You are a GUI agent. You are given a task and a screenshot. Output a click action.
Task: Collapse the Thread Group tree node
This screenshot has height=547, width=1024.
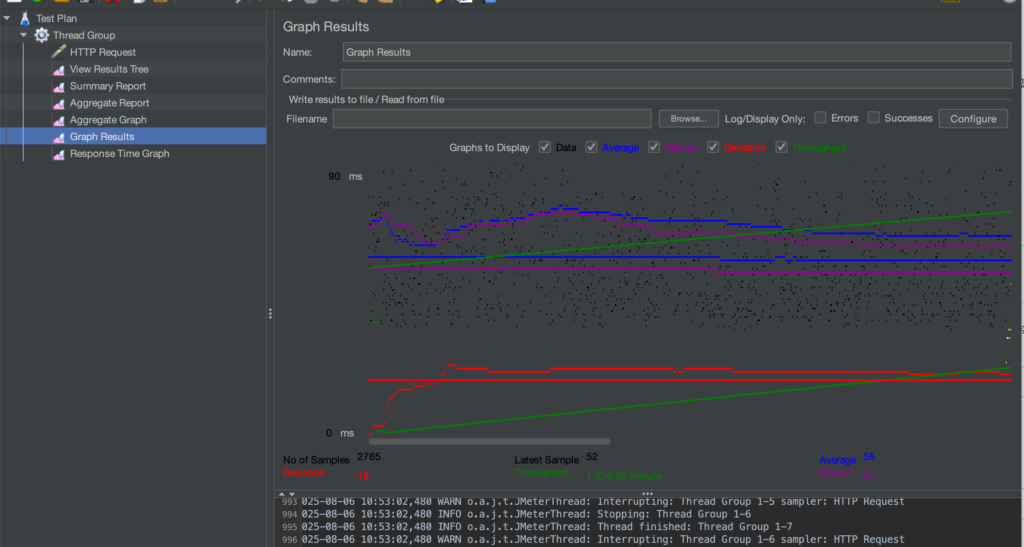[x=24, y=35]
